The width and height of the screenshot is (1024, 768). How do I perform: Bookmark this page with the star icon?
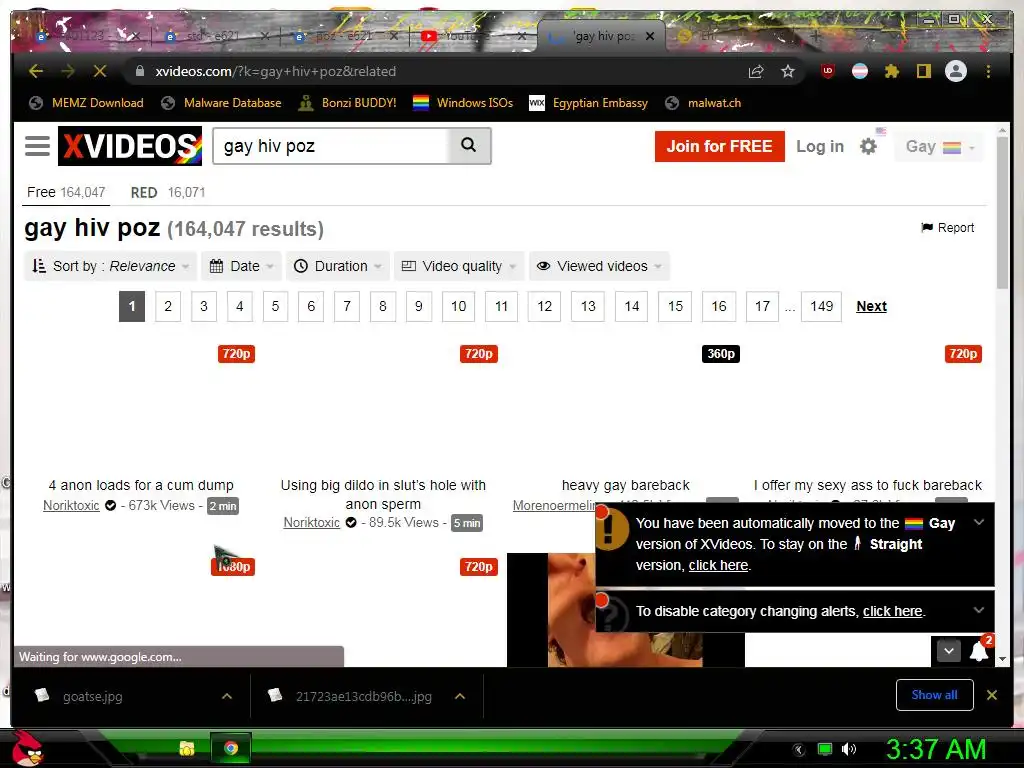click(x=788, y=71)
